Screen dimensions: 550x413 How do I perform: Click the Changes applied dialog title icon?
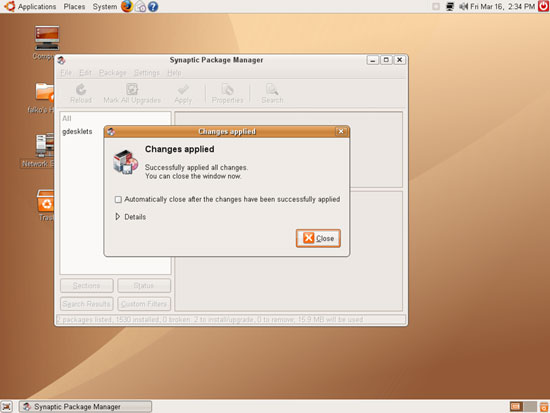[111, 131]
